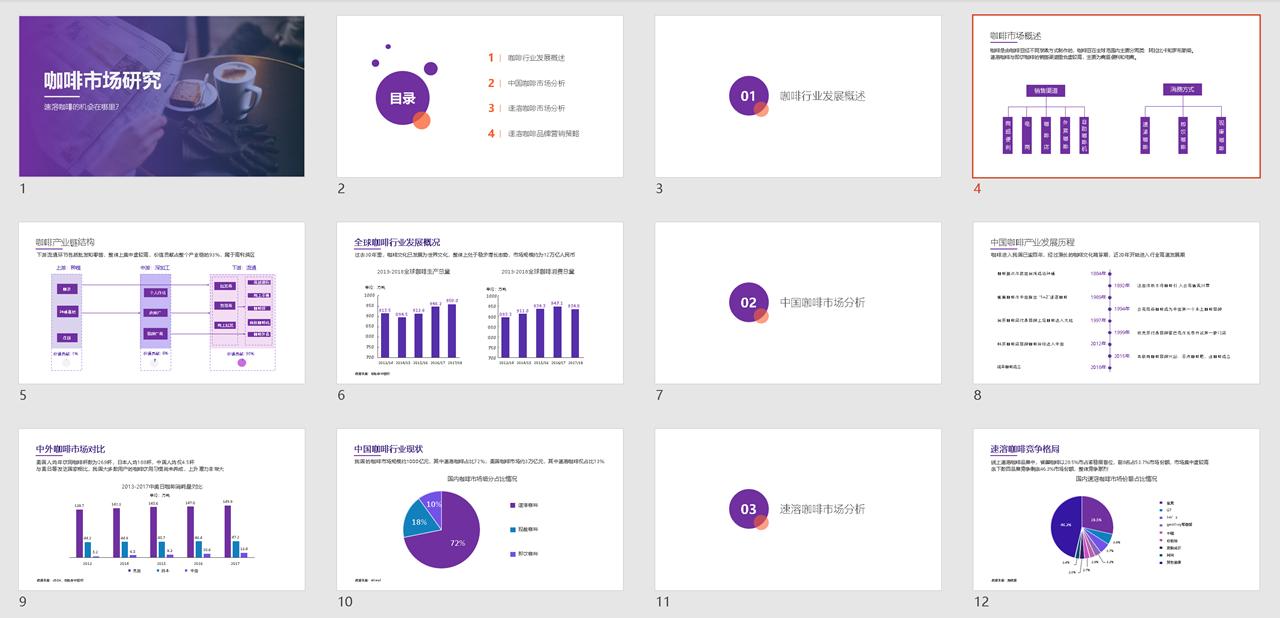Screen dimensions: 1280x618
Task: Select the title slide "咖啡市场研究"
Action: (x=160, y=95)
